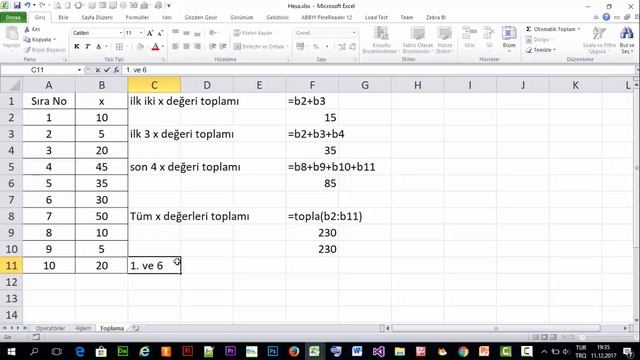This screenshot has height=360, width=640.
Task: Open insert function fx dialog
Action: [116, 70]
